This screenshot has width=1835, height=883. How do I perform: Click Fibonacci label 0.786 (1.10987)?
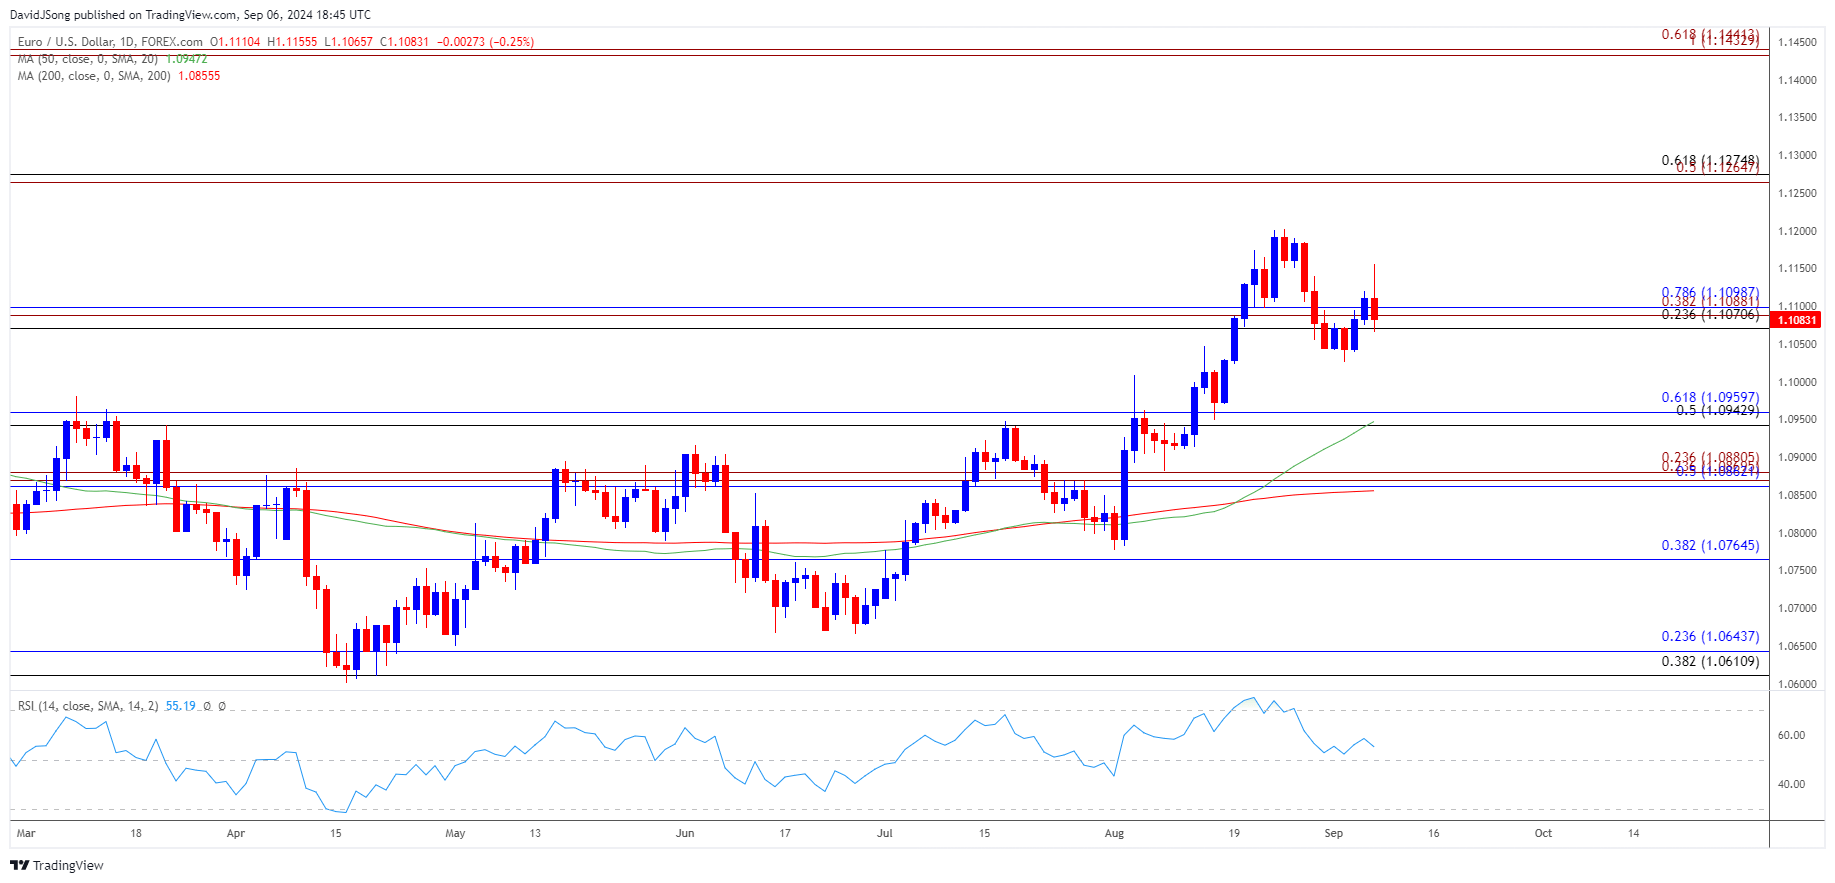[1710, 293]
